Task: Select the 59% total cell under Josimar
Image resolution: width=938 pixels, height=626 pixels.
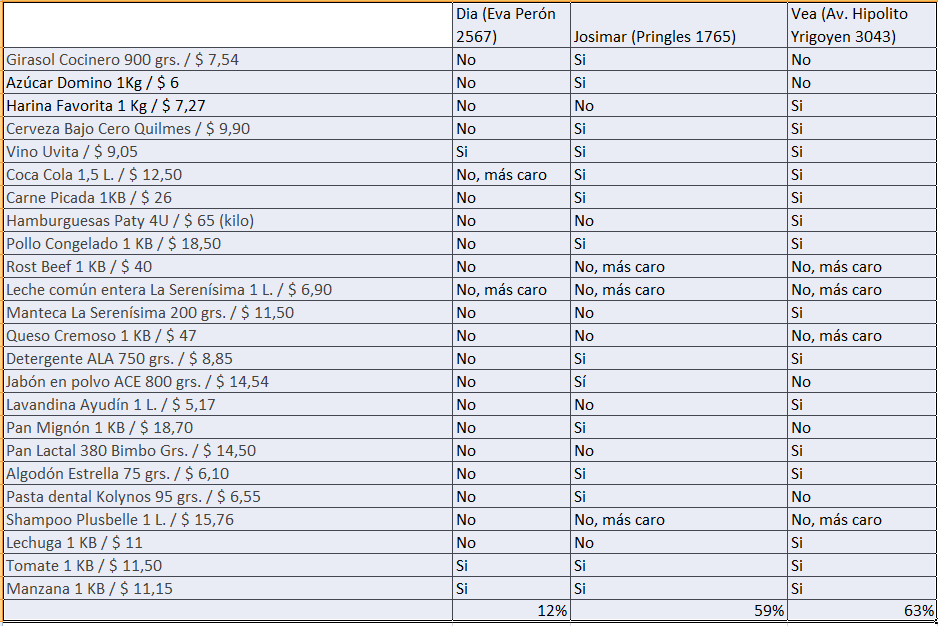Action: [x=679, y=610]
